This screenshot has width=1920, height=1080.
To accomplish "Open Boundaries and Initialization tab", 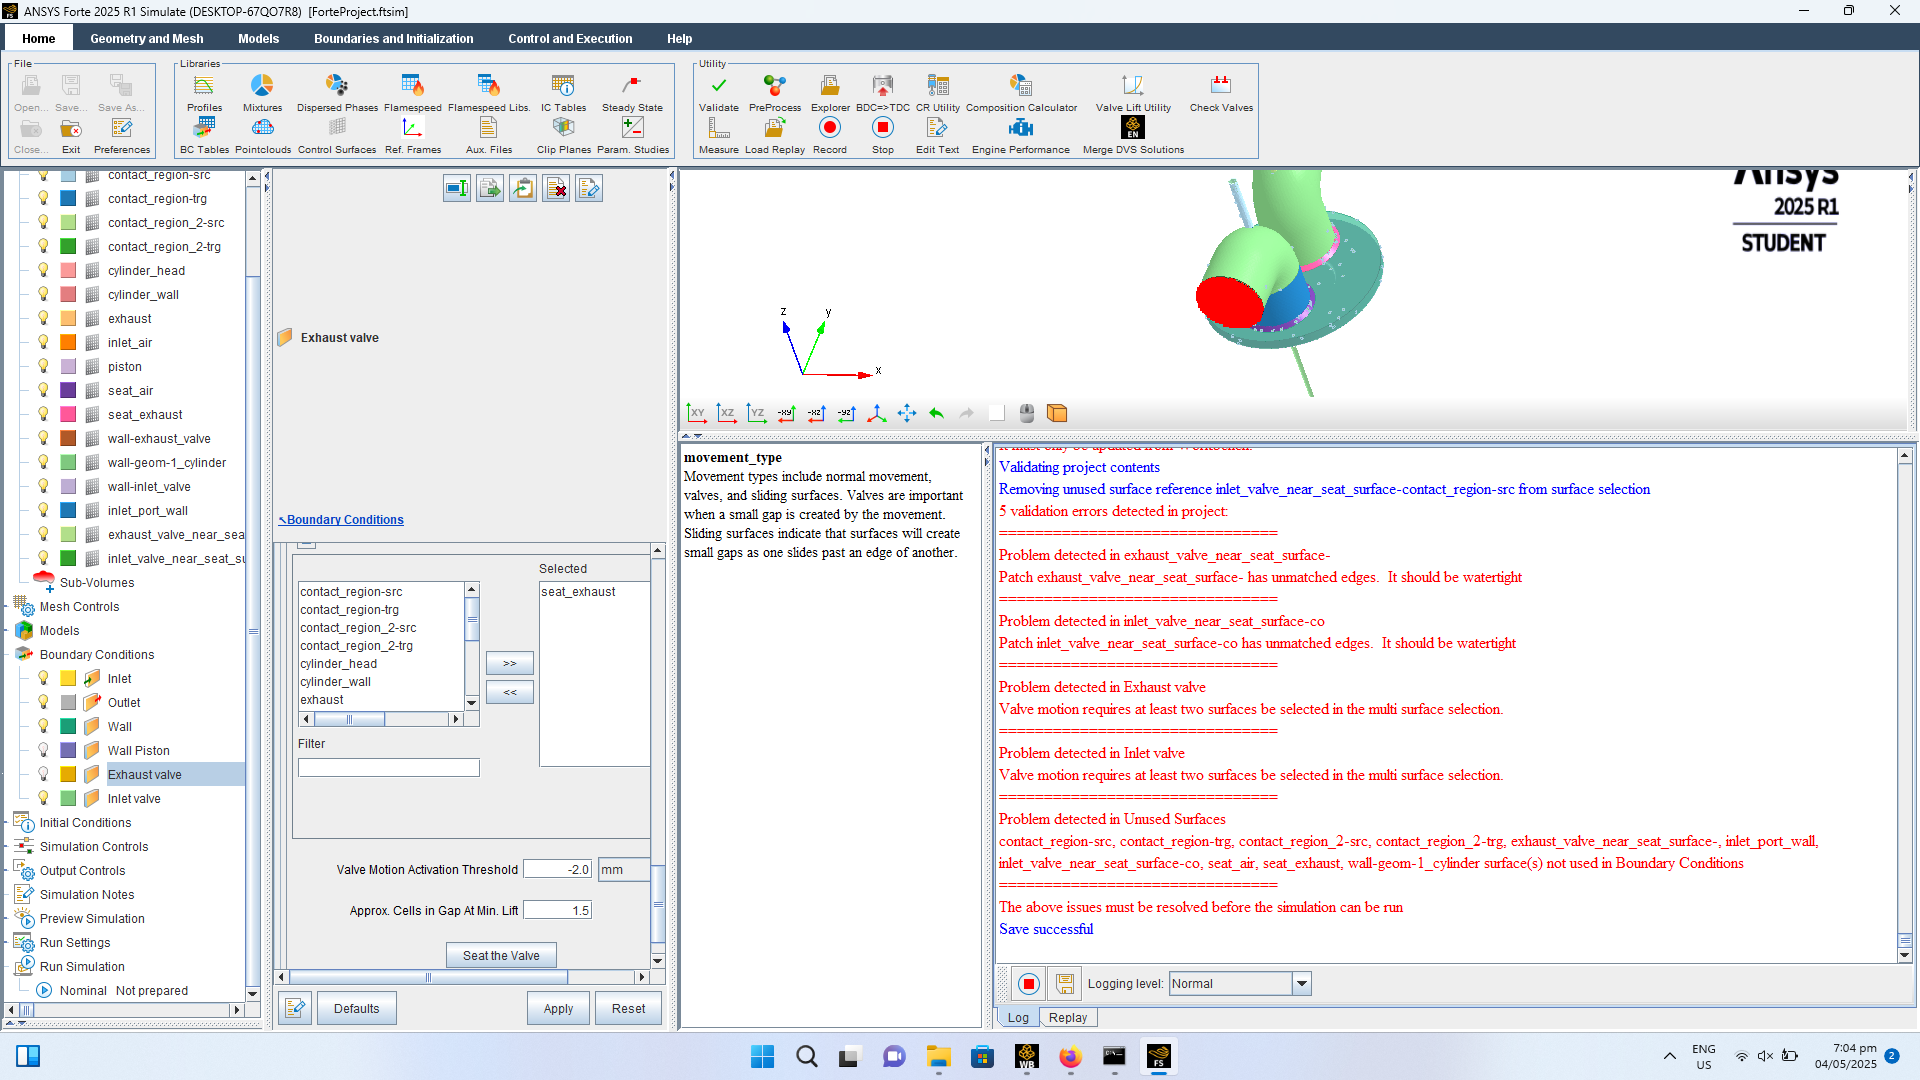I will [393, 38].
